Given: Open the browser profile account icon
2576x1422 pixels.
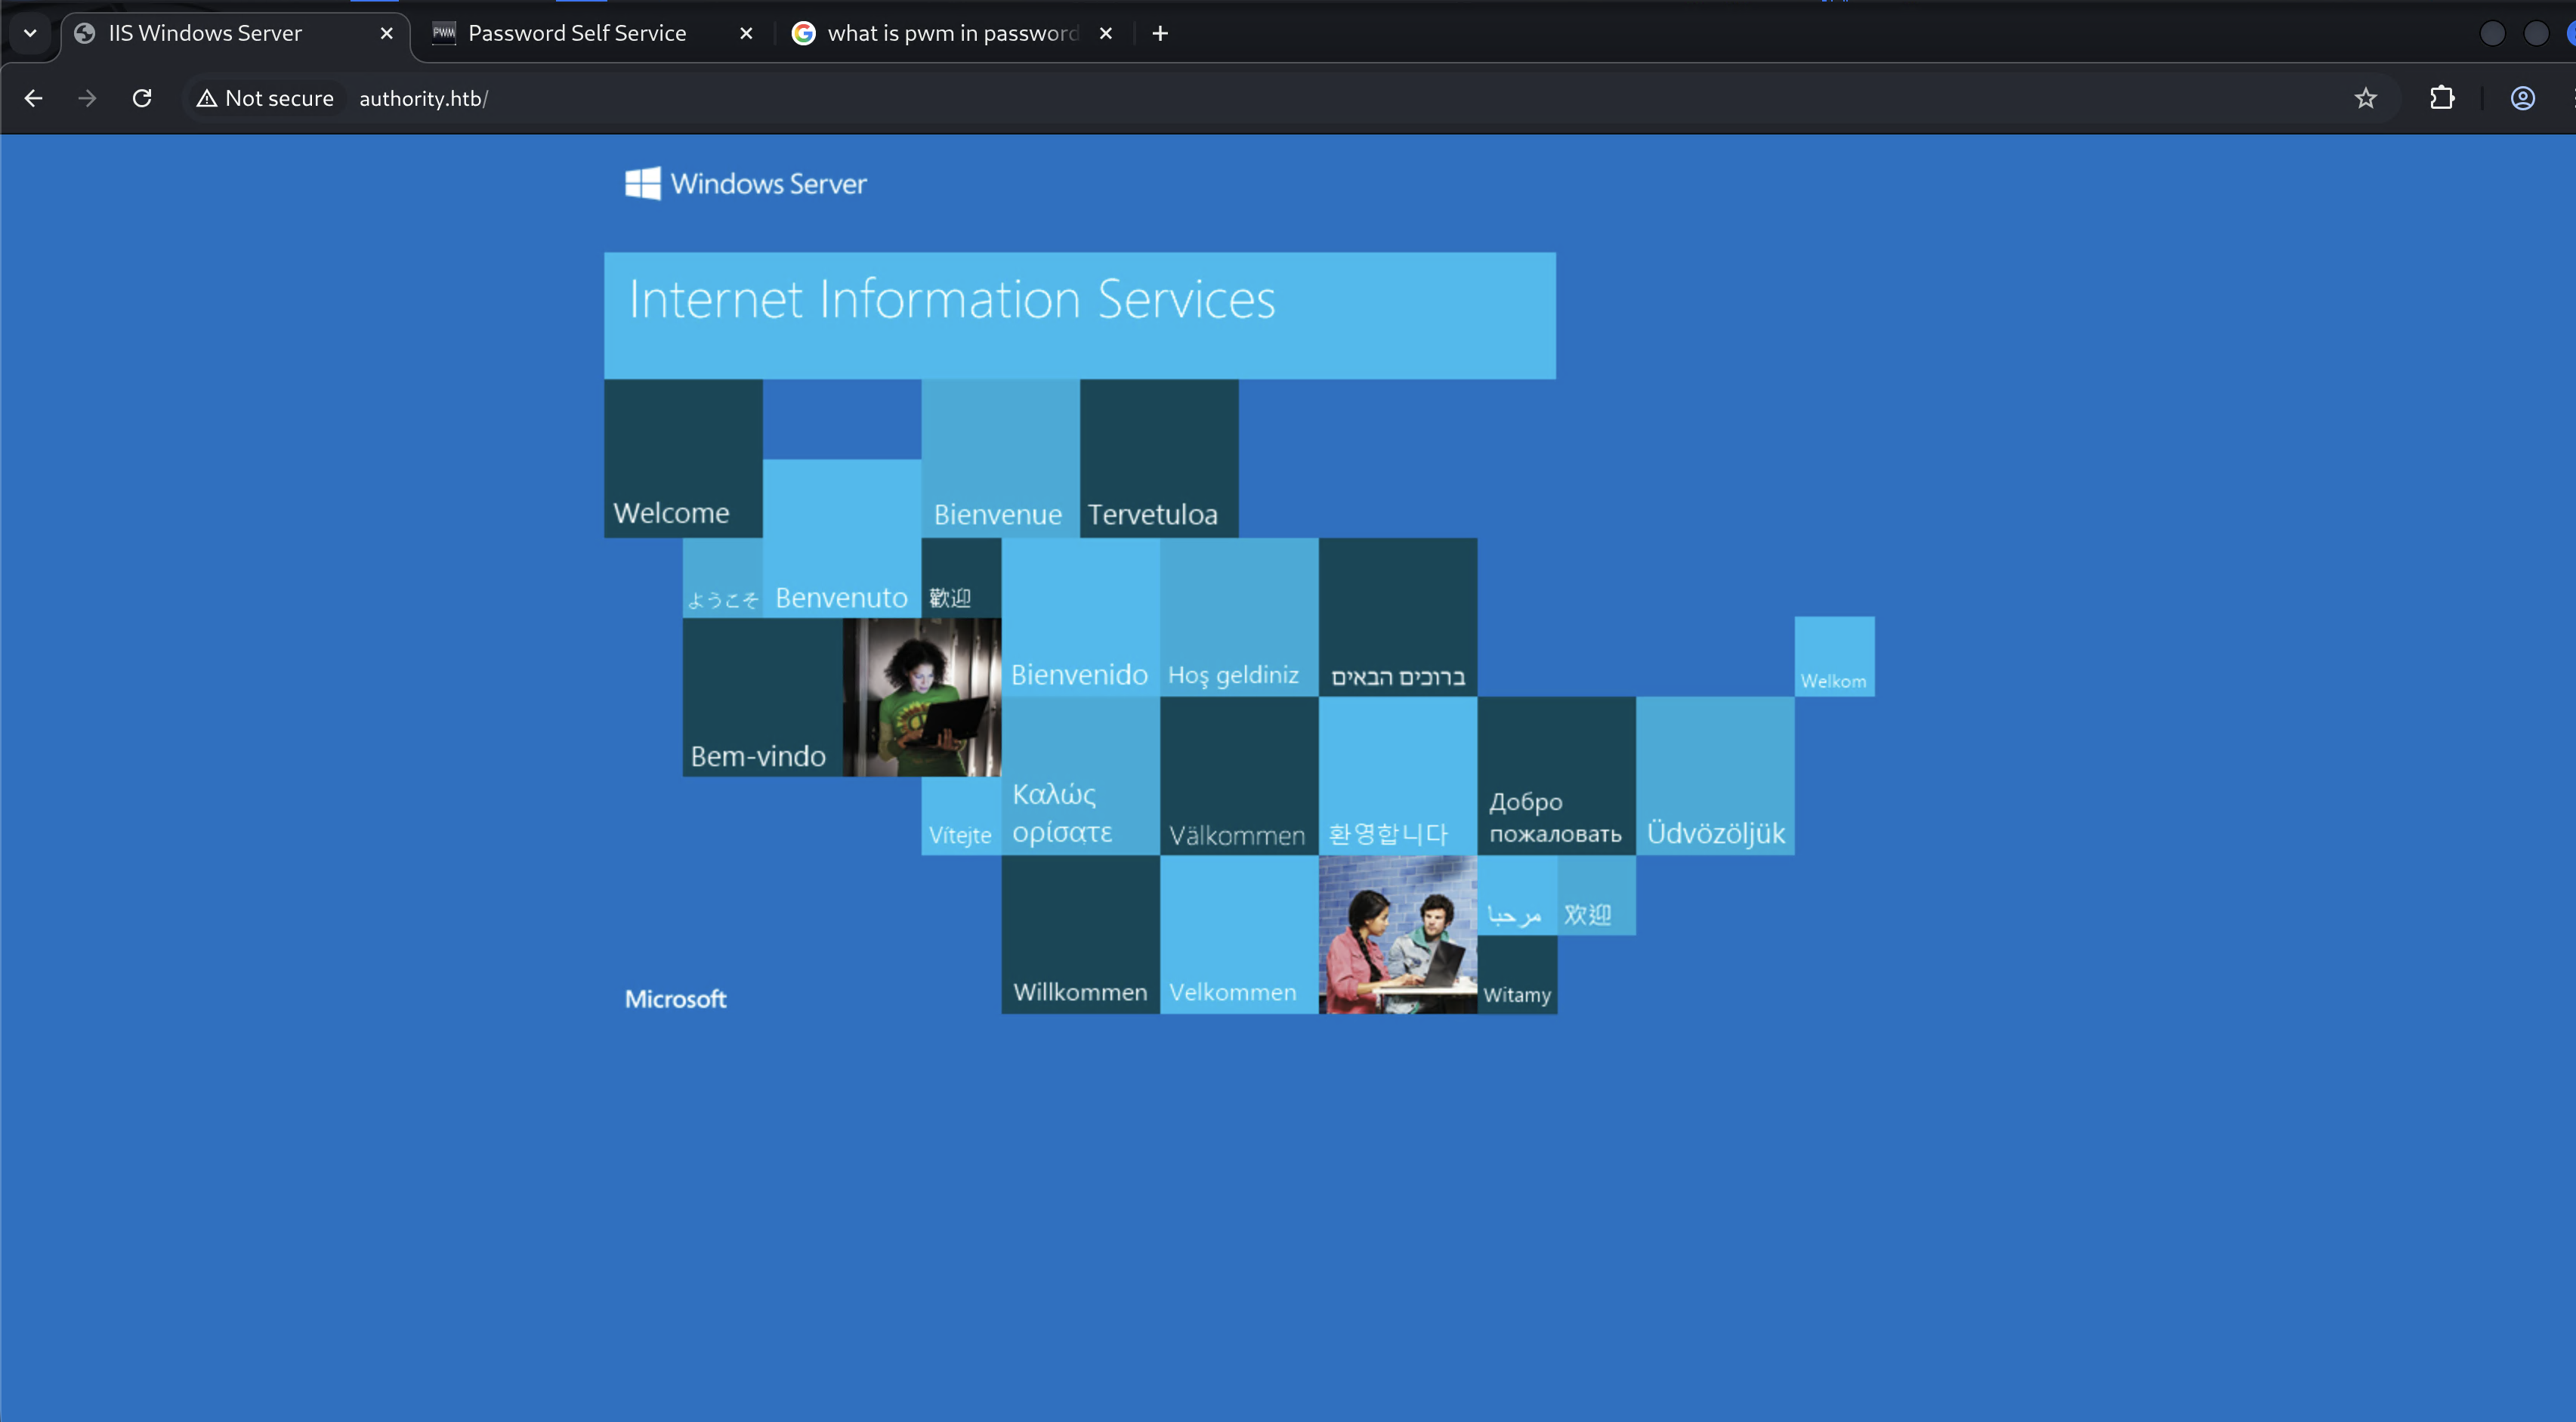Looking at the screenshot, I should coord(2523,98).
